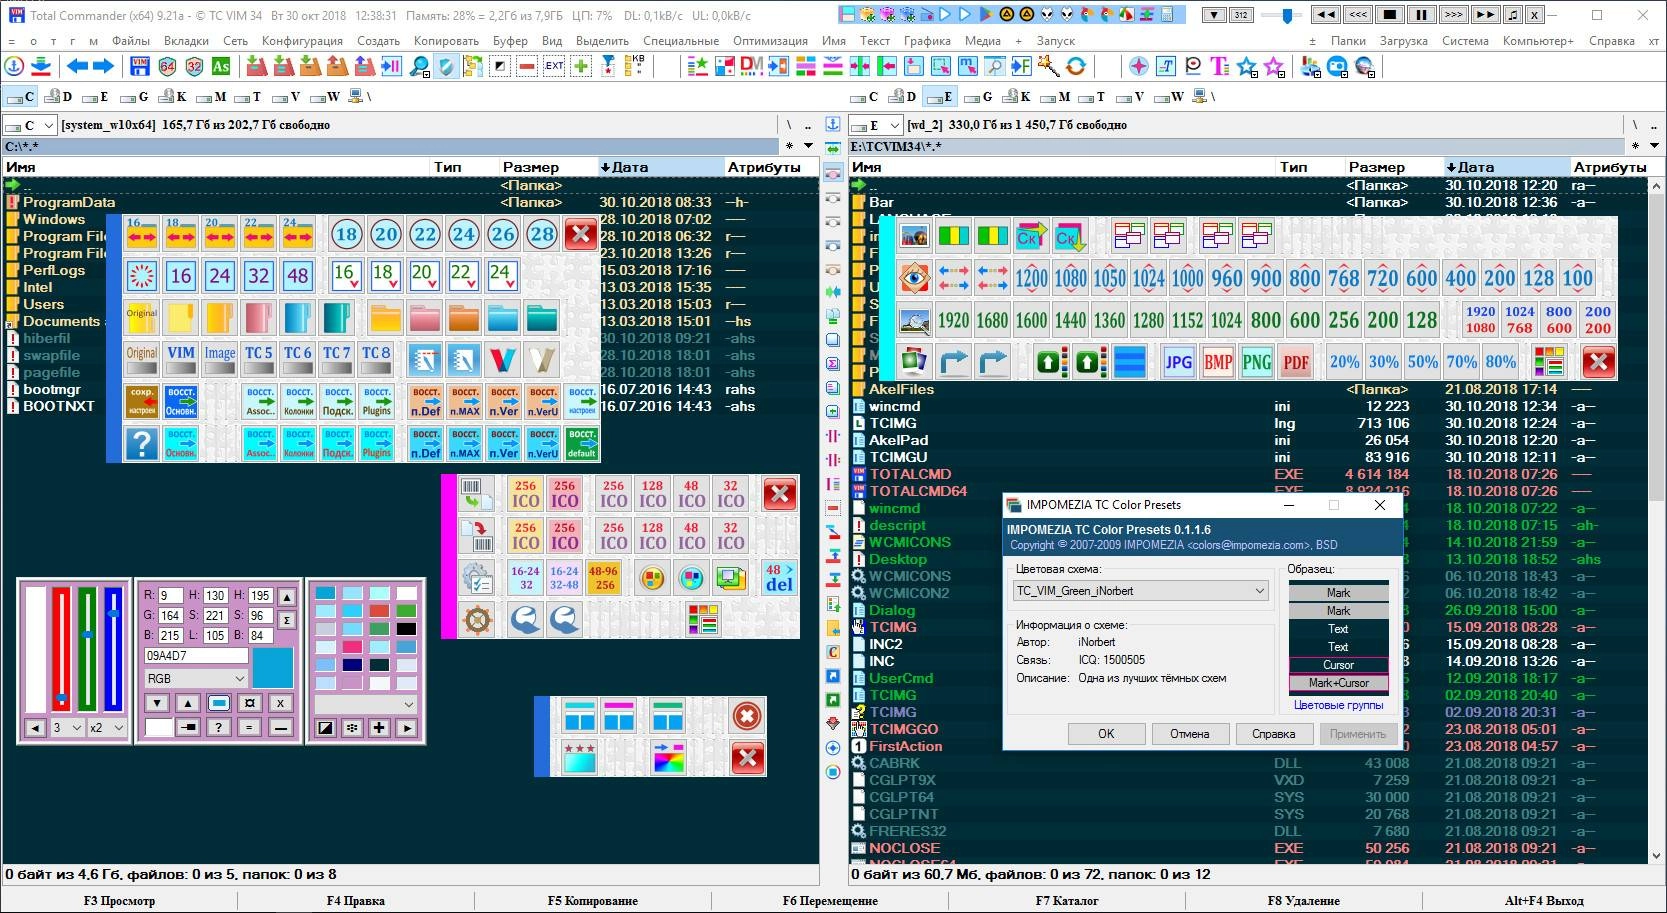Click Отмена in the Color Presets dialog
1667x913 pixels.
click(x=1189, y=733)
